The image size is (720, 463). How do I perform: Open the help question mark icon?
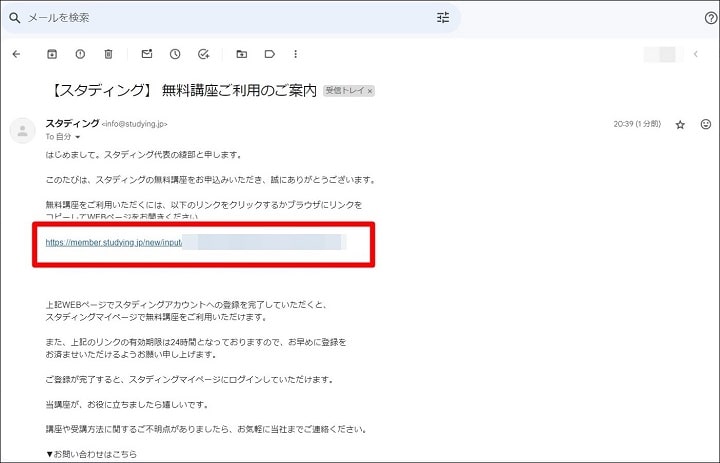point(710,18)
